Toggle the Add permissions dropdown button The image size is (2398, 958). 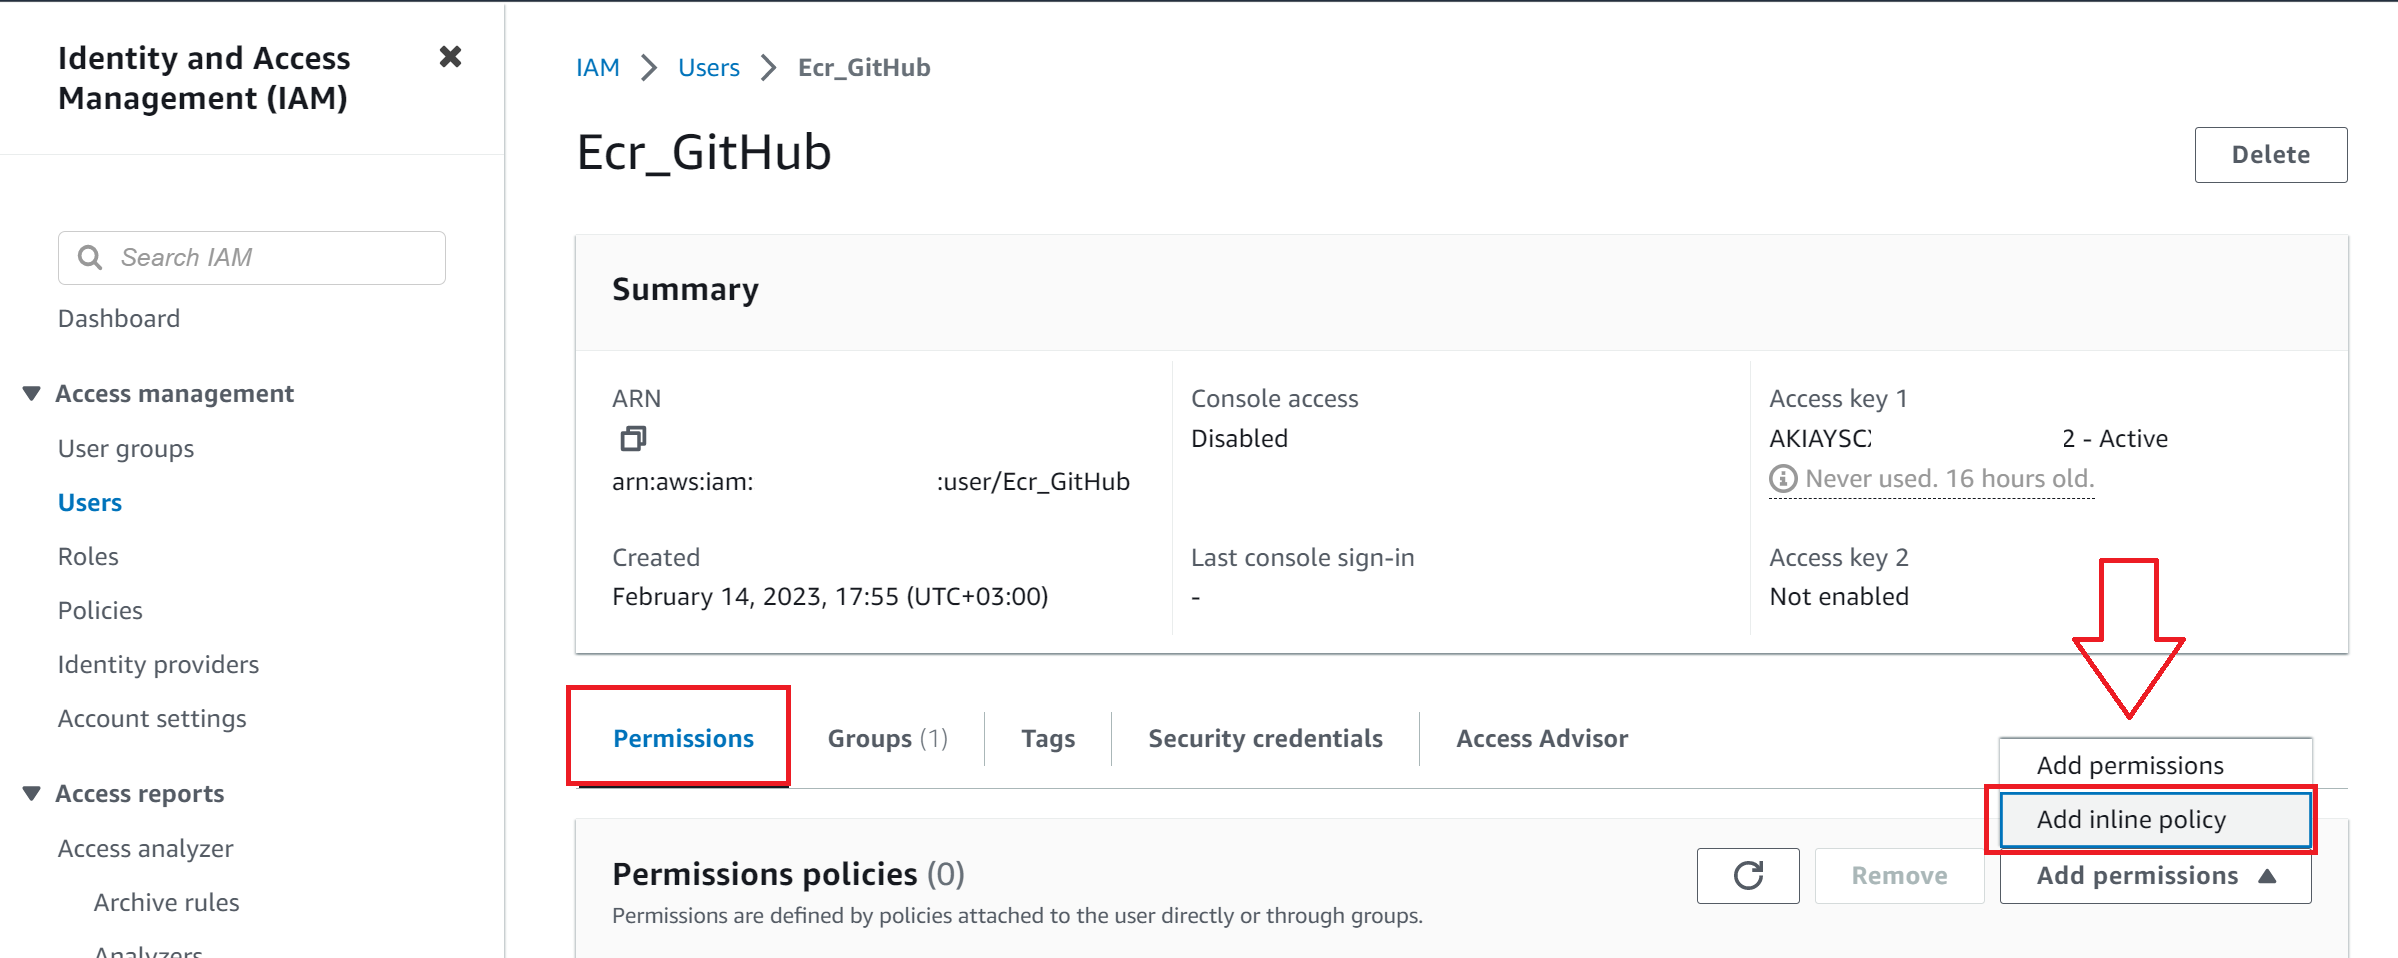[2155, 876]
